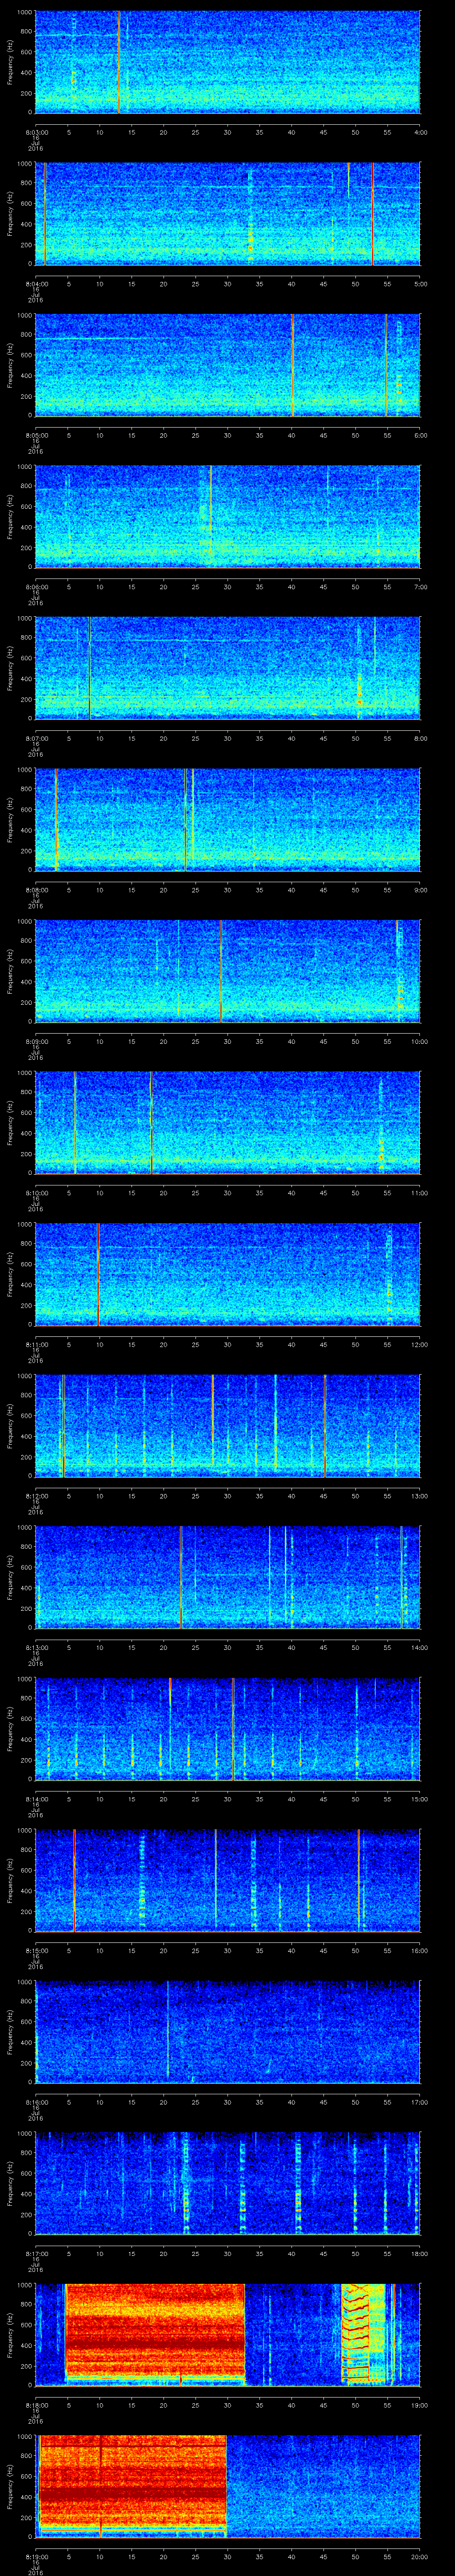The image size is (455, 2576).
Task: Click the red transient line at 40 seconds in the 8:05 panel
Action: tap(292, 365)
